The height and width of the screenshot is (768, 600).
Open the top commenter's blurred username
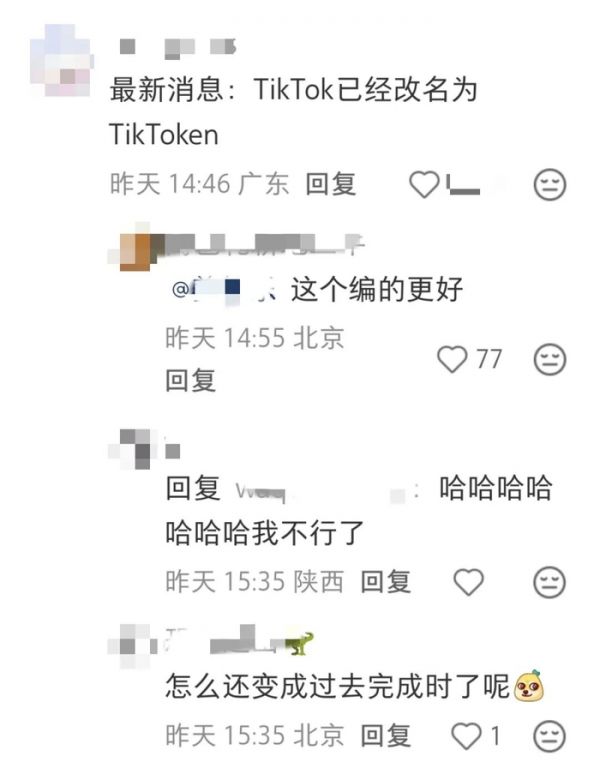point(178,48)
